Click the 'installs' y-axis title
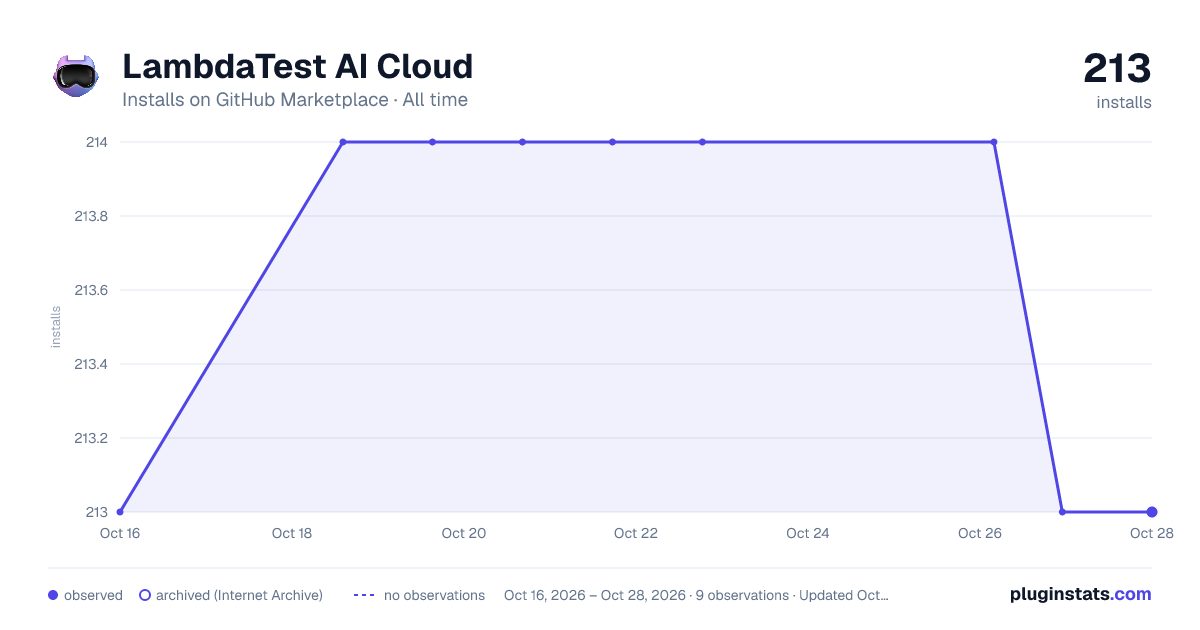The height and width of the screenshot is (630, 1200). tap(56, 327)
